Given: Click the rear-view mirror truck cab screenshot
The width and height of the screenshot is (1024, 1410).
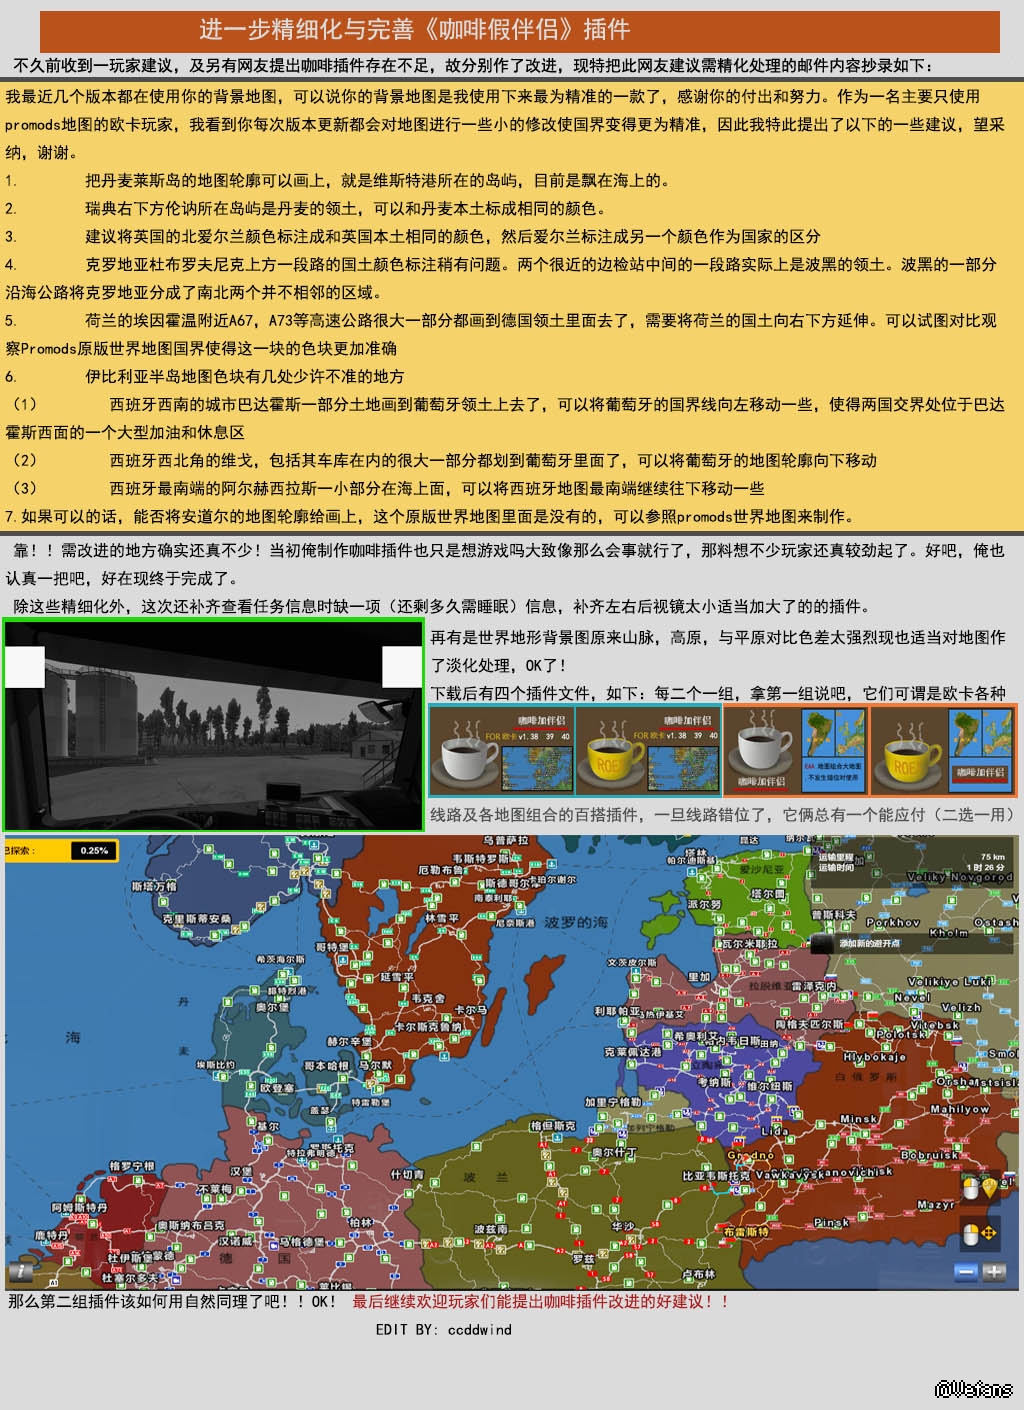Looking at the screenshot, I should [x=214, y=725].
